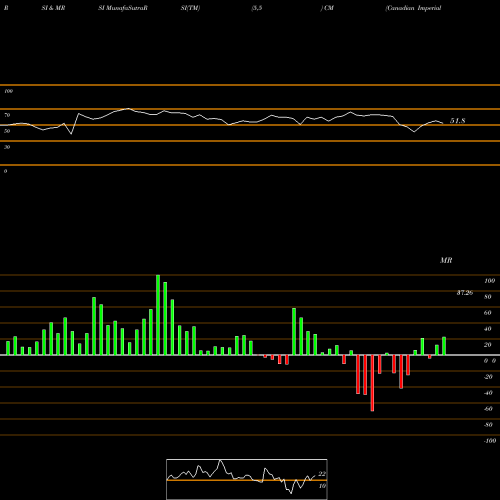Open the mini line chart thumbnail below
Image resolution: width=500 pixels, height=500 pixels.
point(247,479)
